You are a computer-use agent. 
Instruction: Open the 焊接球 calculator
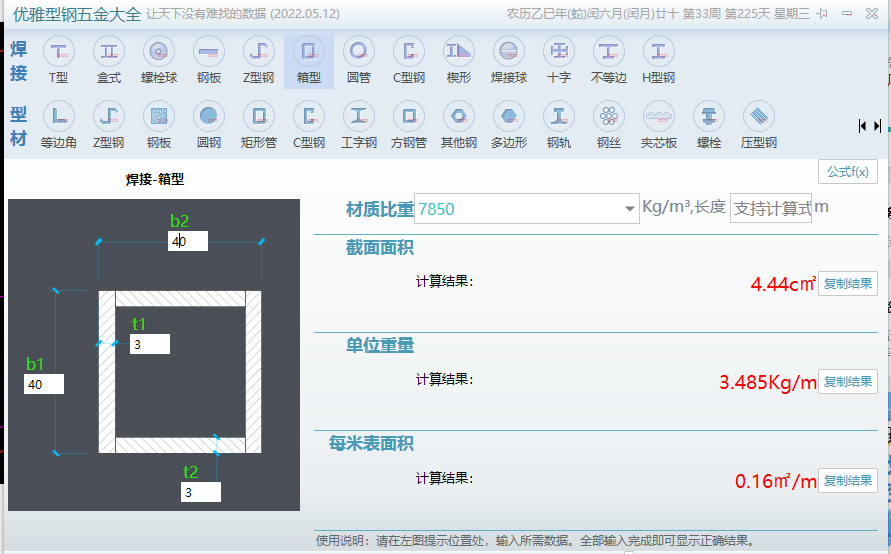tap(509, 60)
